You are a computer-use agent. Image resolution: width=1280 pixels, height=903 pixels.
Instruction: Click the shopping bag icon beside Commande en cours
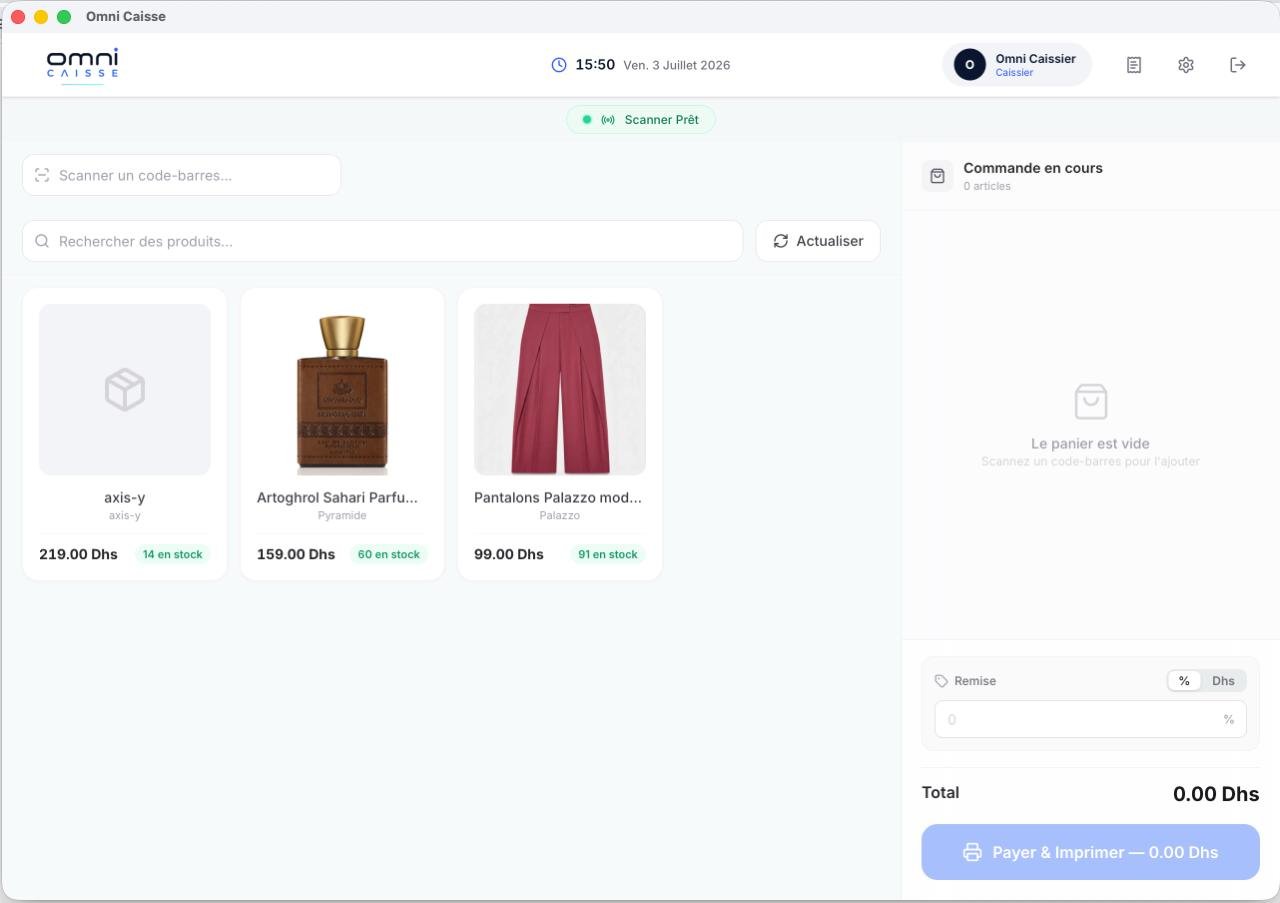pyautogui.click(x=937, y=176)
